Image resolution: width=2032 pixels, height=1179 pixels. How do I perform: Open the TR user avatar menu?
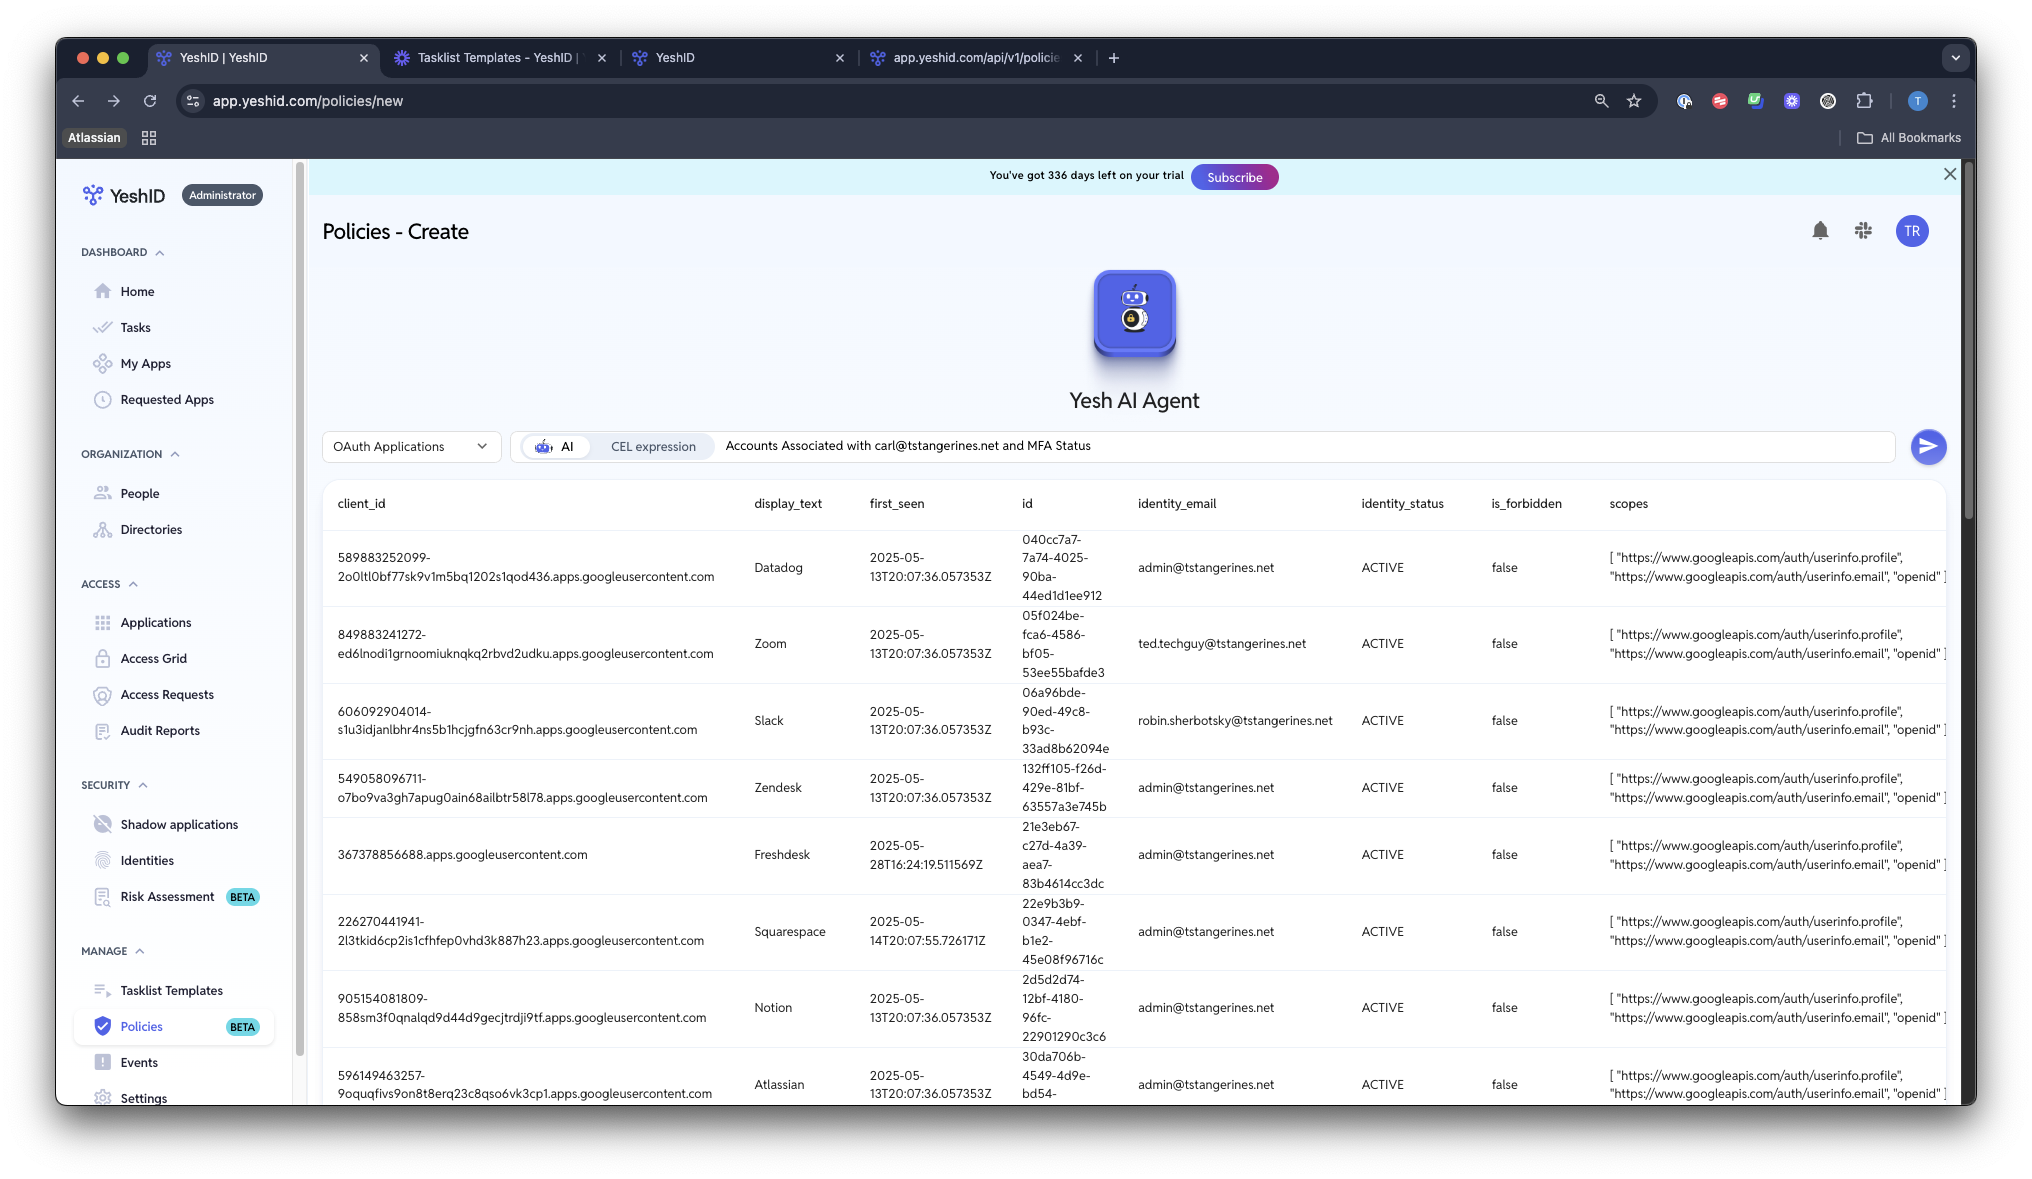pos(1912,231)
